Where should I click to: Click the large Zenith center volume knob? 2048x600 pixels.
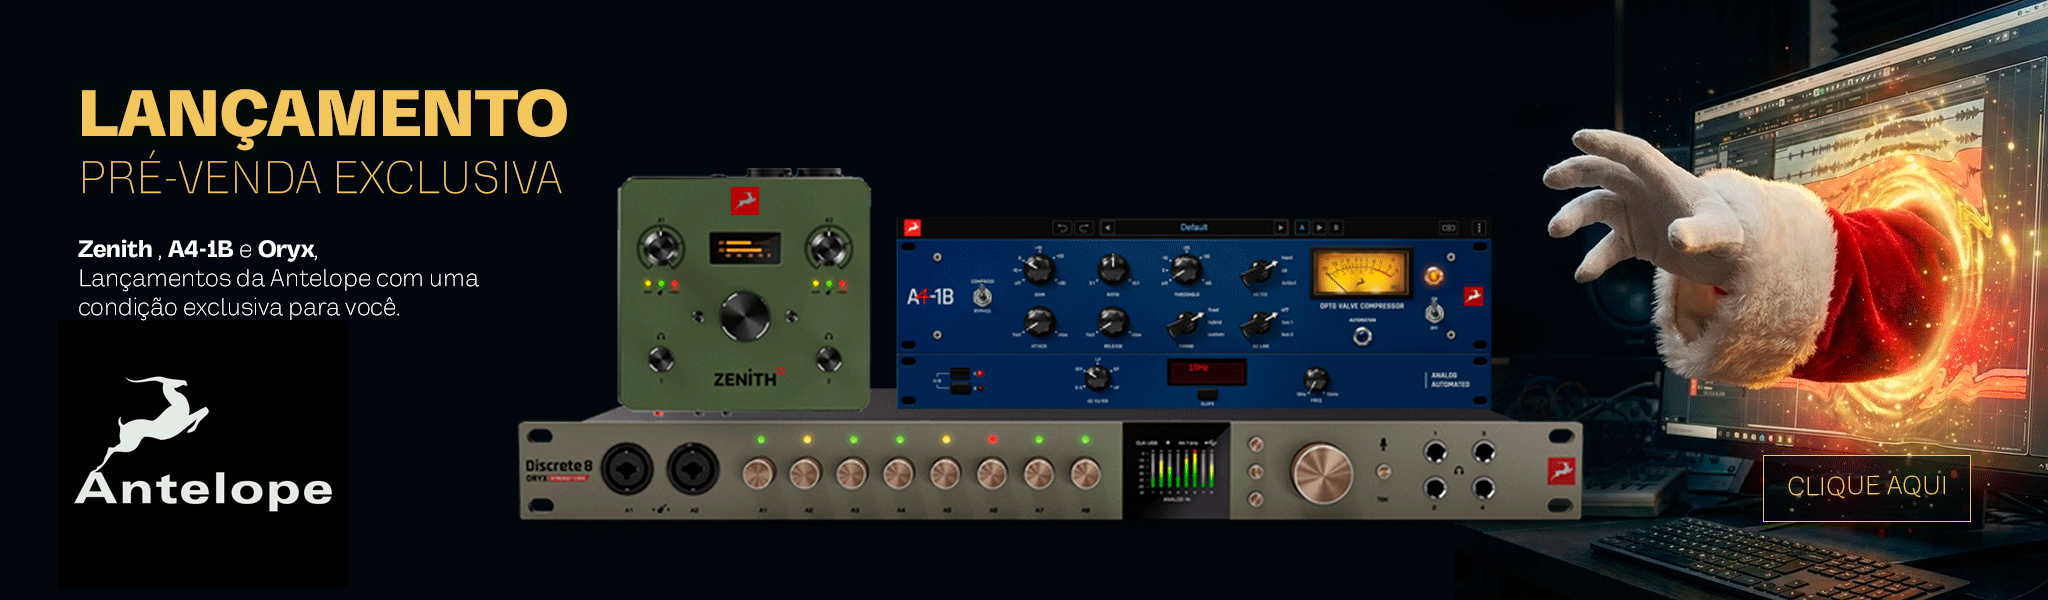coord(745,316)
